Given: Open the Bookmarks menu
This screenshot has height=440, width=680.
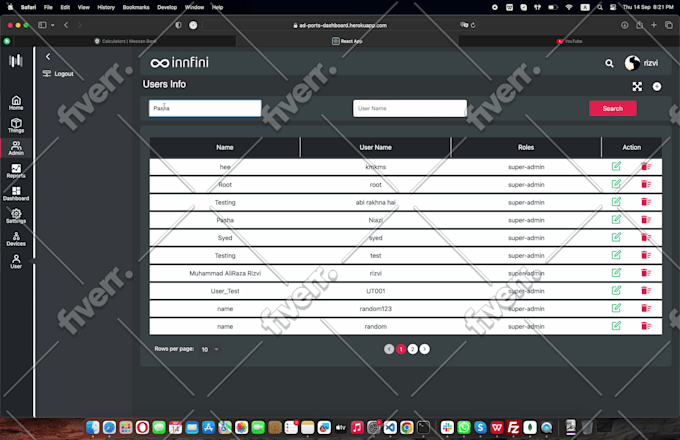Looking at the screenshot, I should [x=136, y=7].
